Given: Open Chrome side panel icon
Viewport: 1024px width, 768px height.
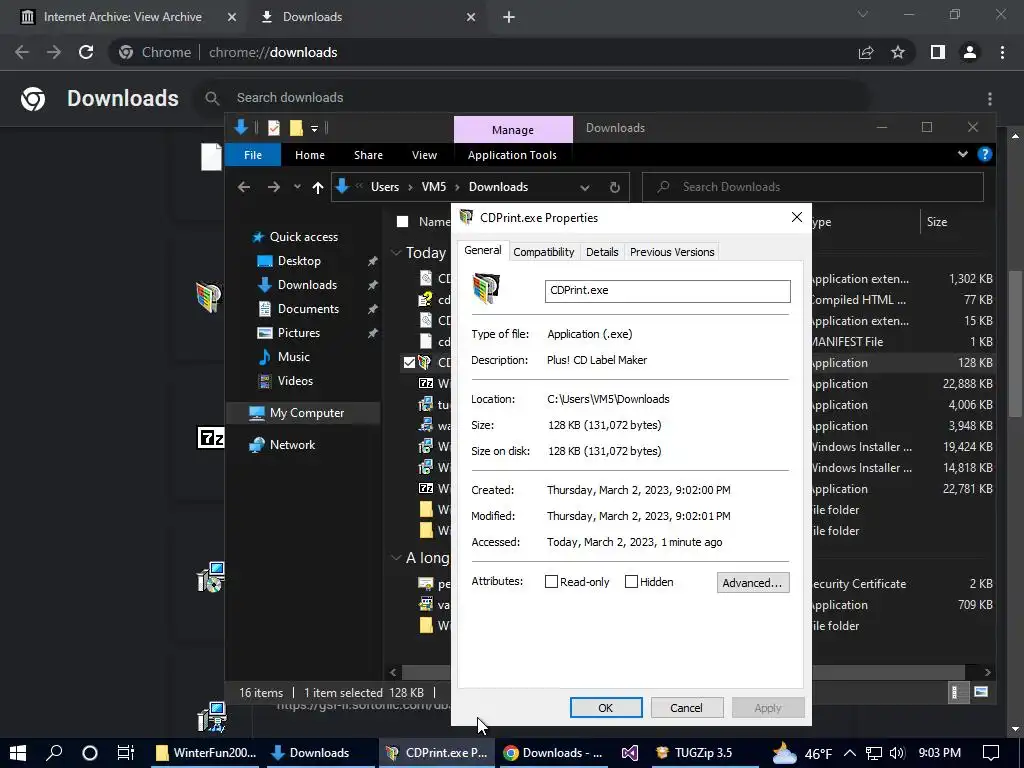Looking at the screenshot, I should (938, 52).
